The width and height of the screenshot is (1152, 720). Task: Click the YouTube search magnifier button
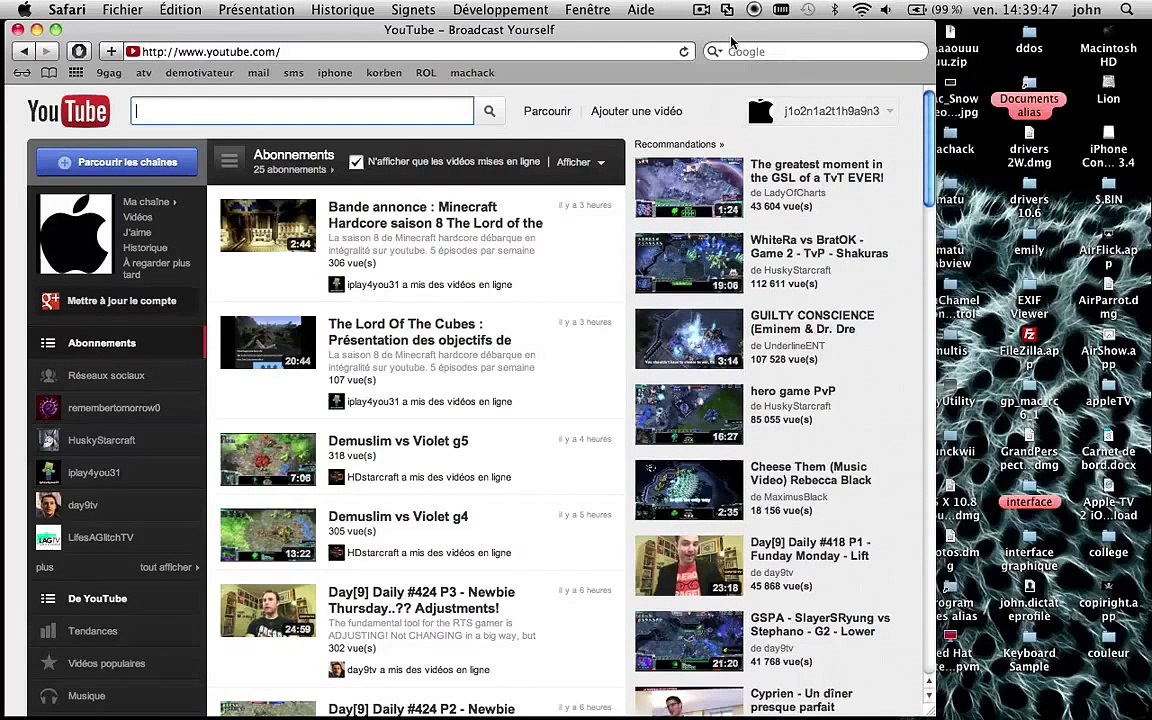pos(489,111)
